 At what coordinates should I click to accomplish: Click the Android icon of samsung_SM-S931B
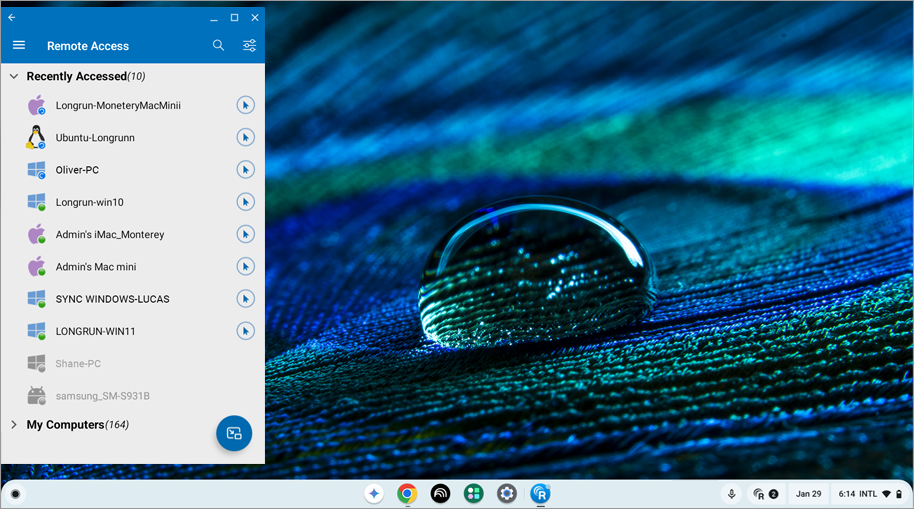36,396
